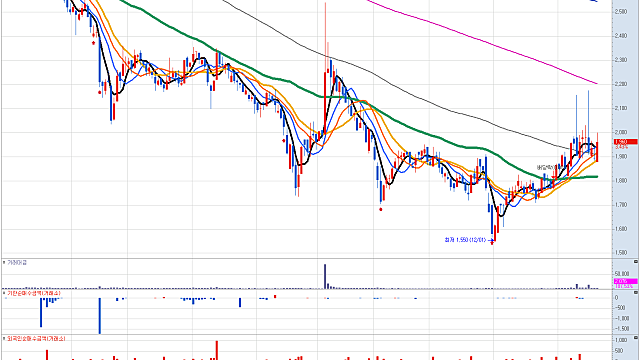The width and height of the screenshot is (640, 360).
Task: Click the magenta value tag on the volume axis
Action: [x=626, y=281]
